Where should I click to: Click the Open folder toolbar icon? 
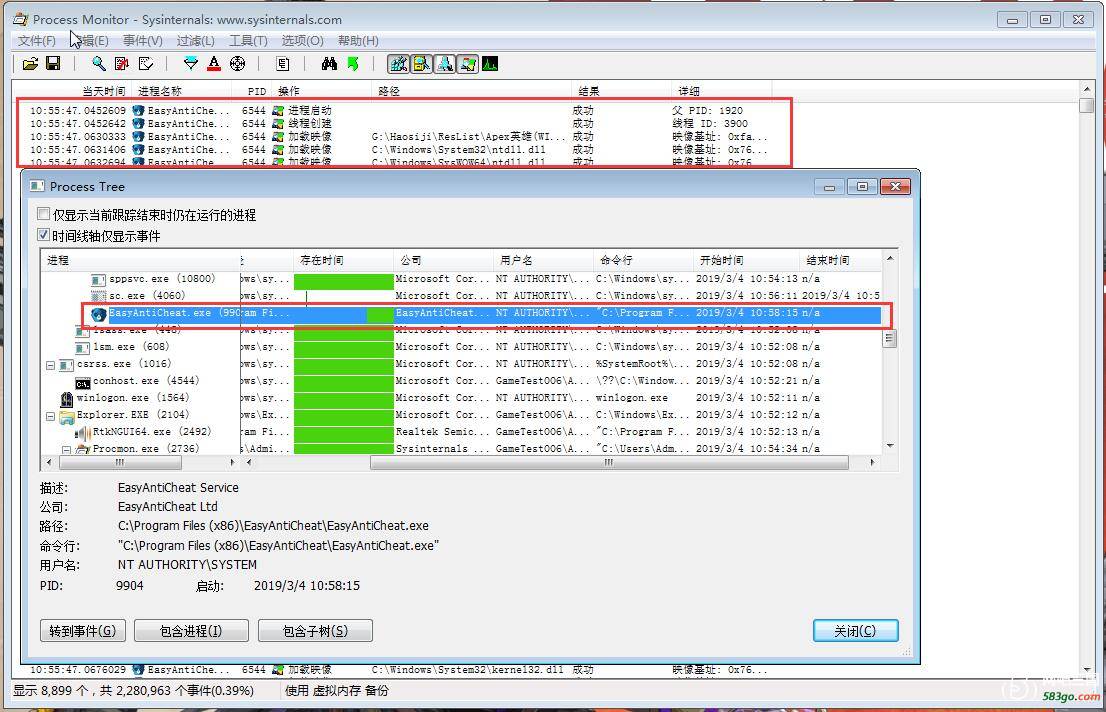coord(30,64)
